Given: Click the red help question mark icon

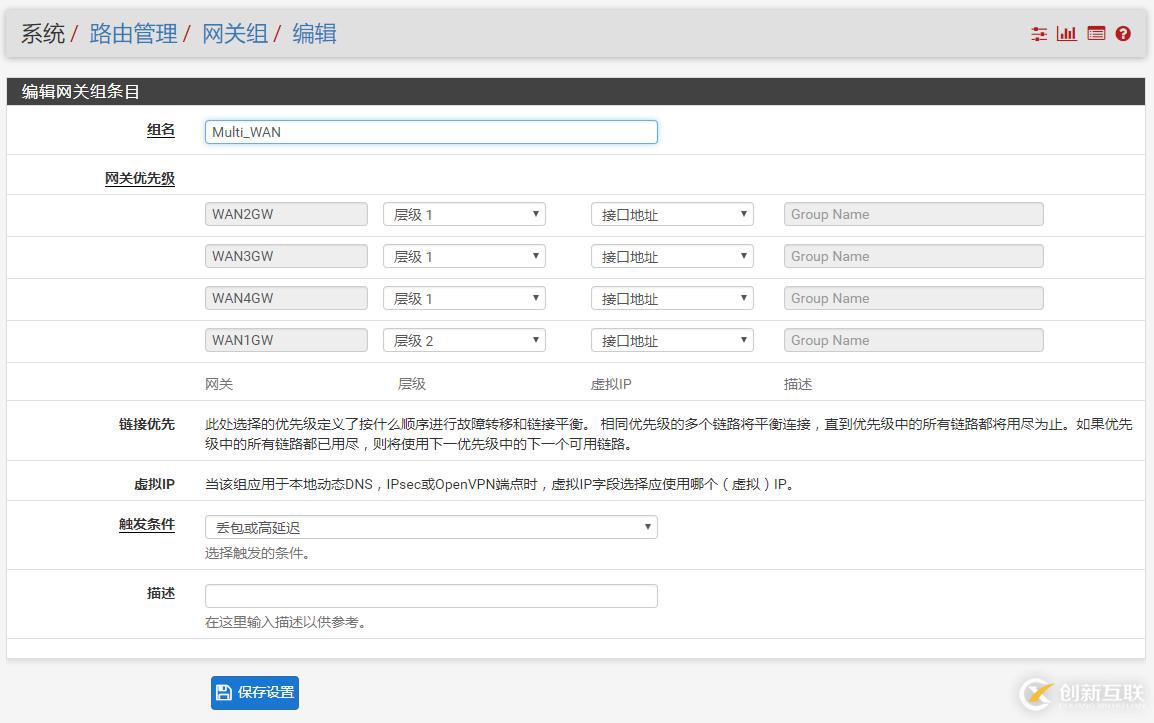Looking at the screenshot, I should [1122, 33].
